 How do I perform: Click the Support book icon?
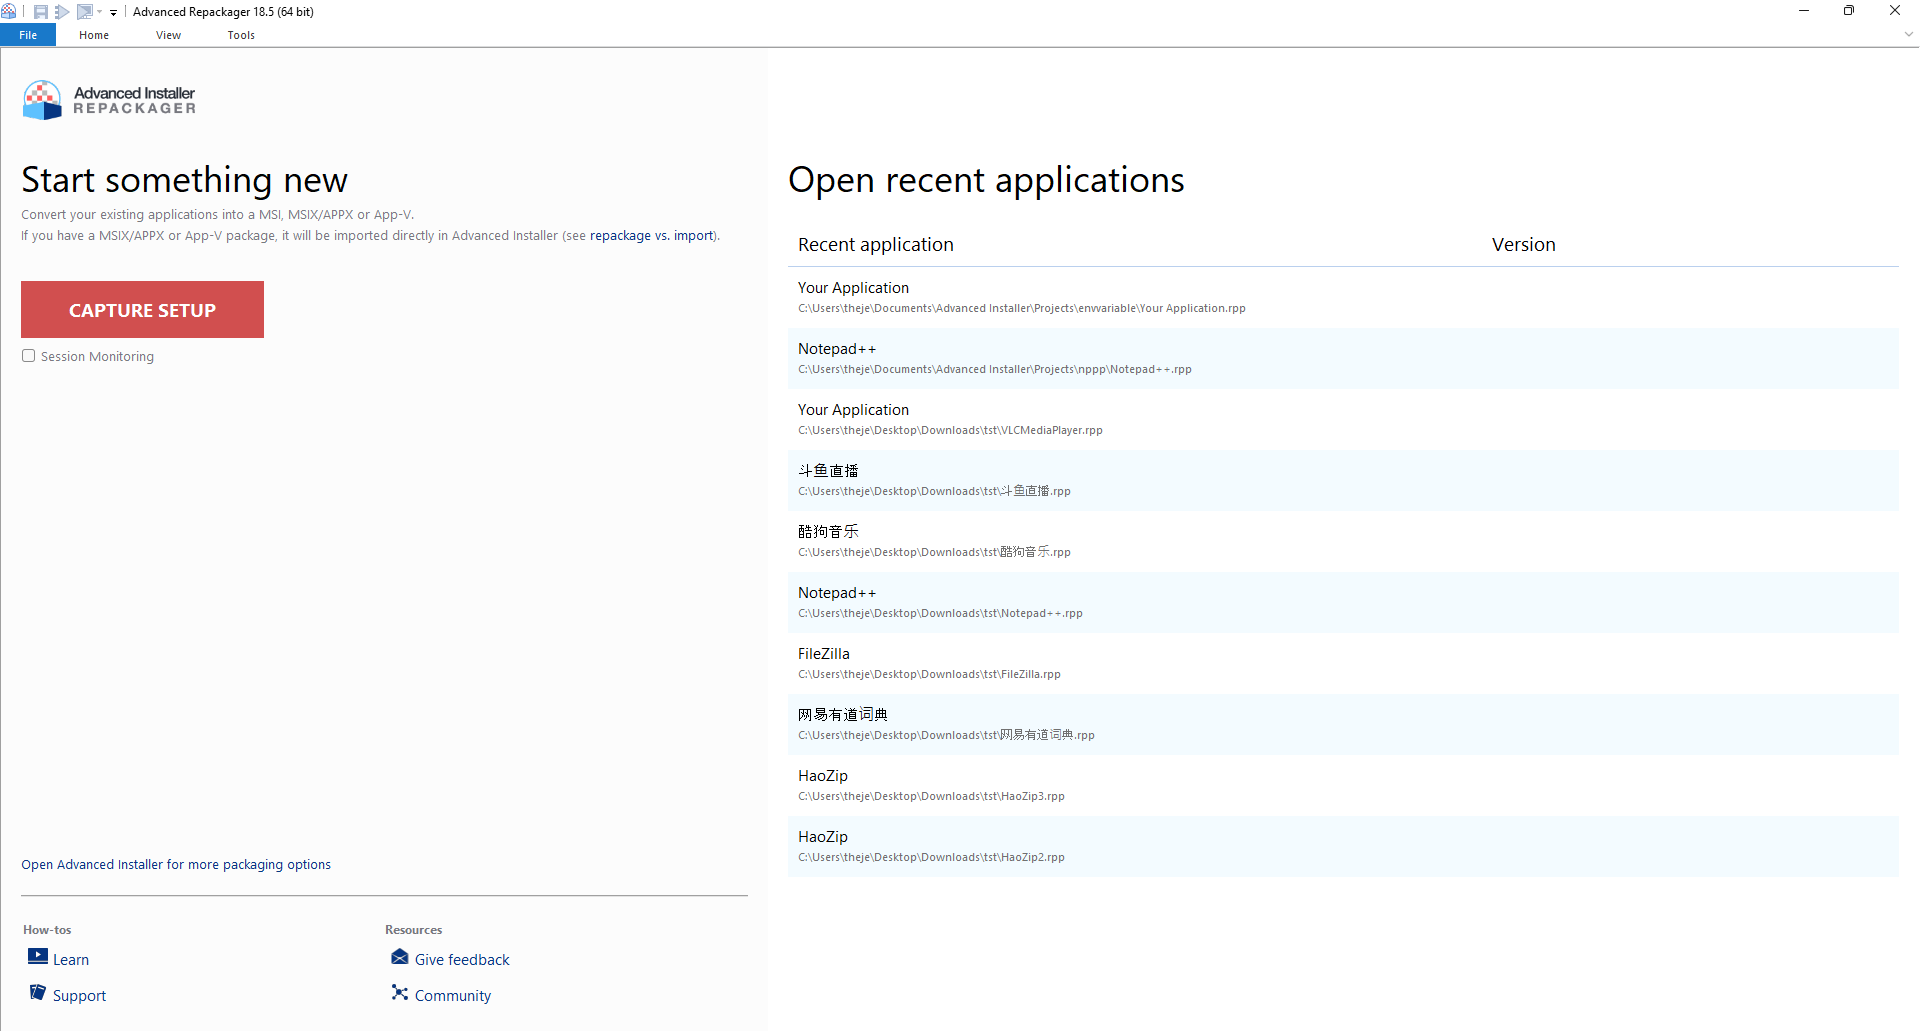pyautogui.click(x=38, y=992)
